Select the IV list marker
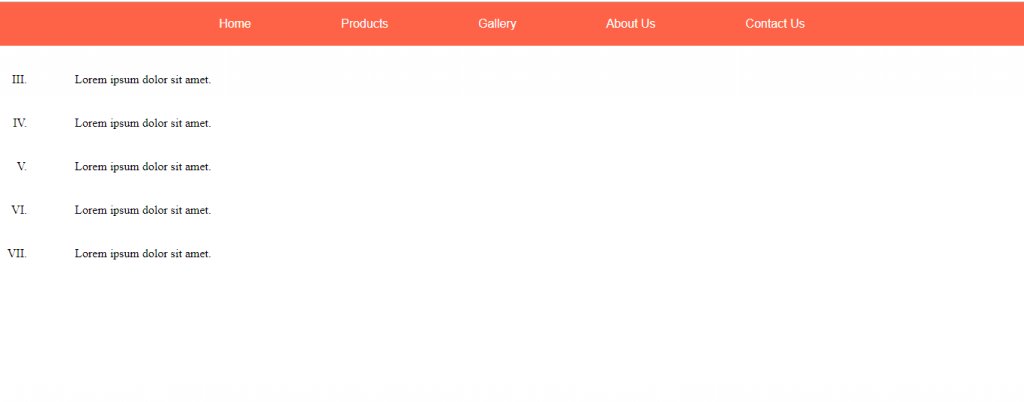Image resolution: width=1024 pixels, height=402 pixels. 20,123
